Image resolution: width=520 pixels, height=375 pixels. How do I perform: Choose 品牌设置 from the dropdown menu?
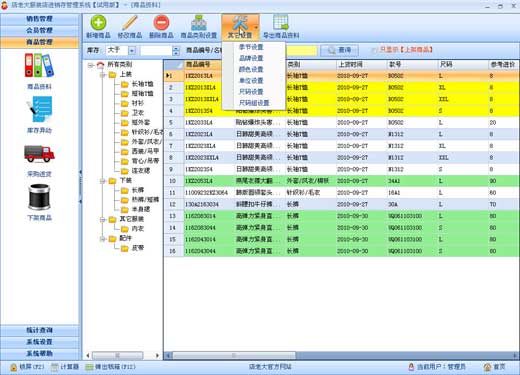click(251, 58)
